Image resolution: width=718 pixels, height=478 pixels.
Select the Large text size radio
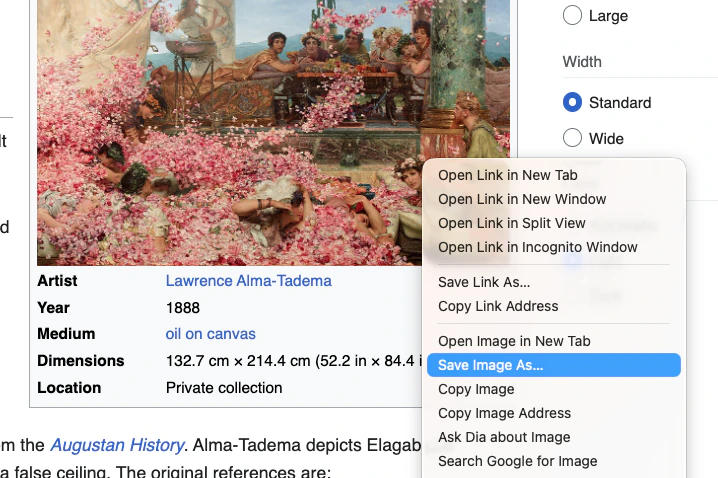pos(572,16)
